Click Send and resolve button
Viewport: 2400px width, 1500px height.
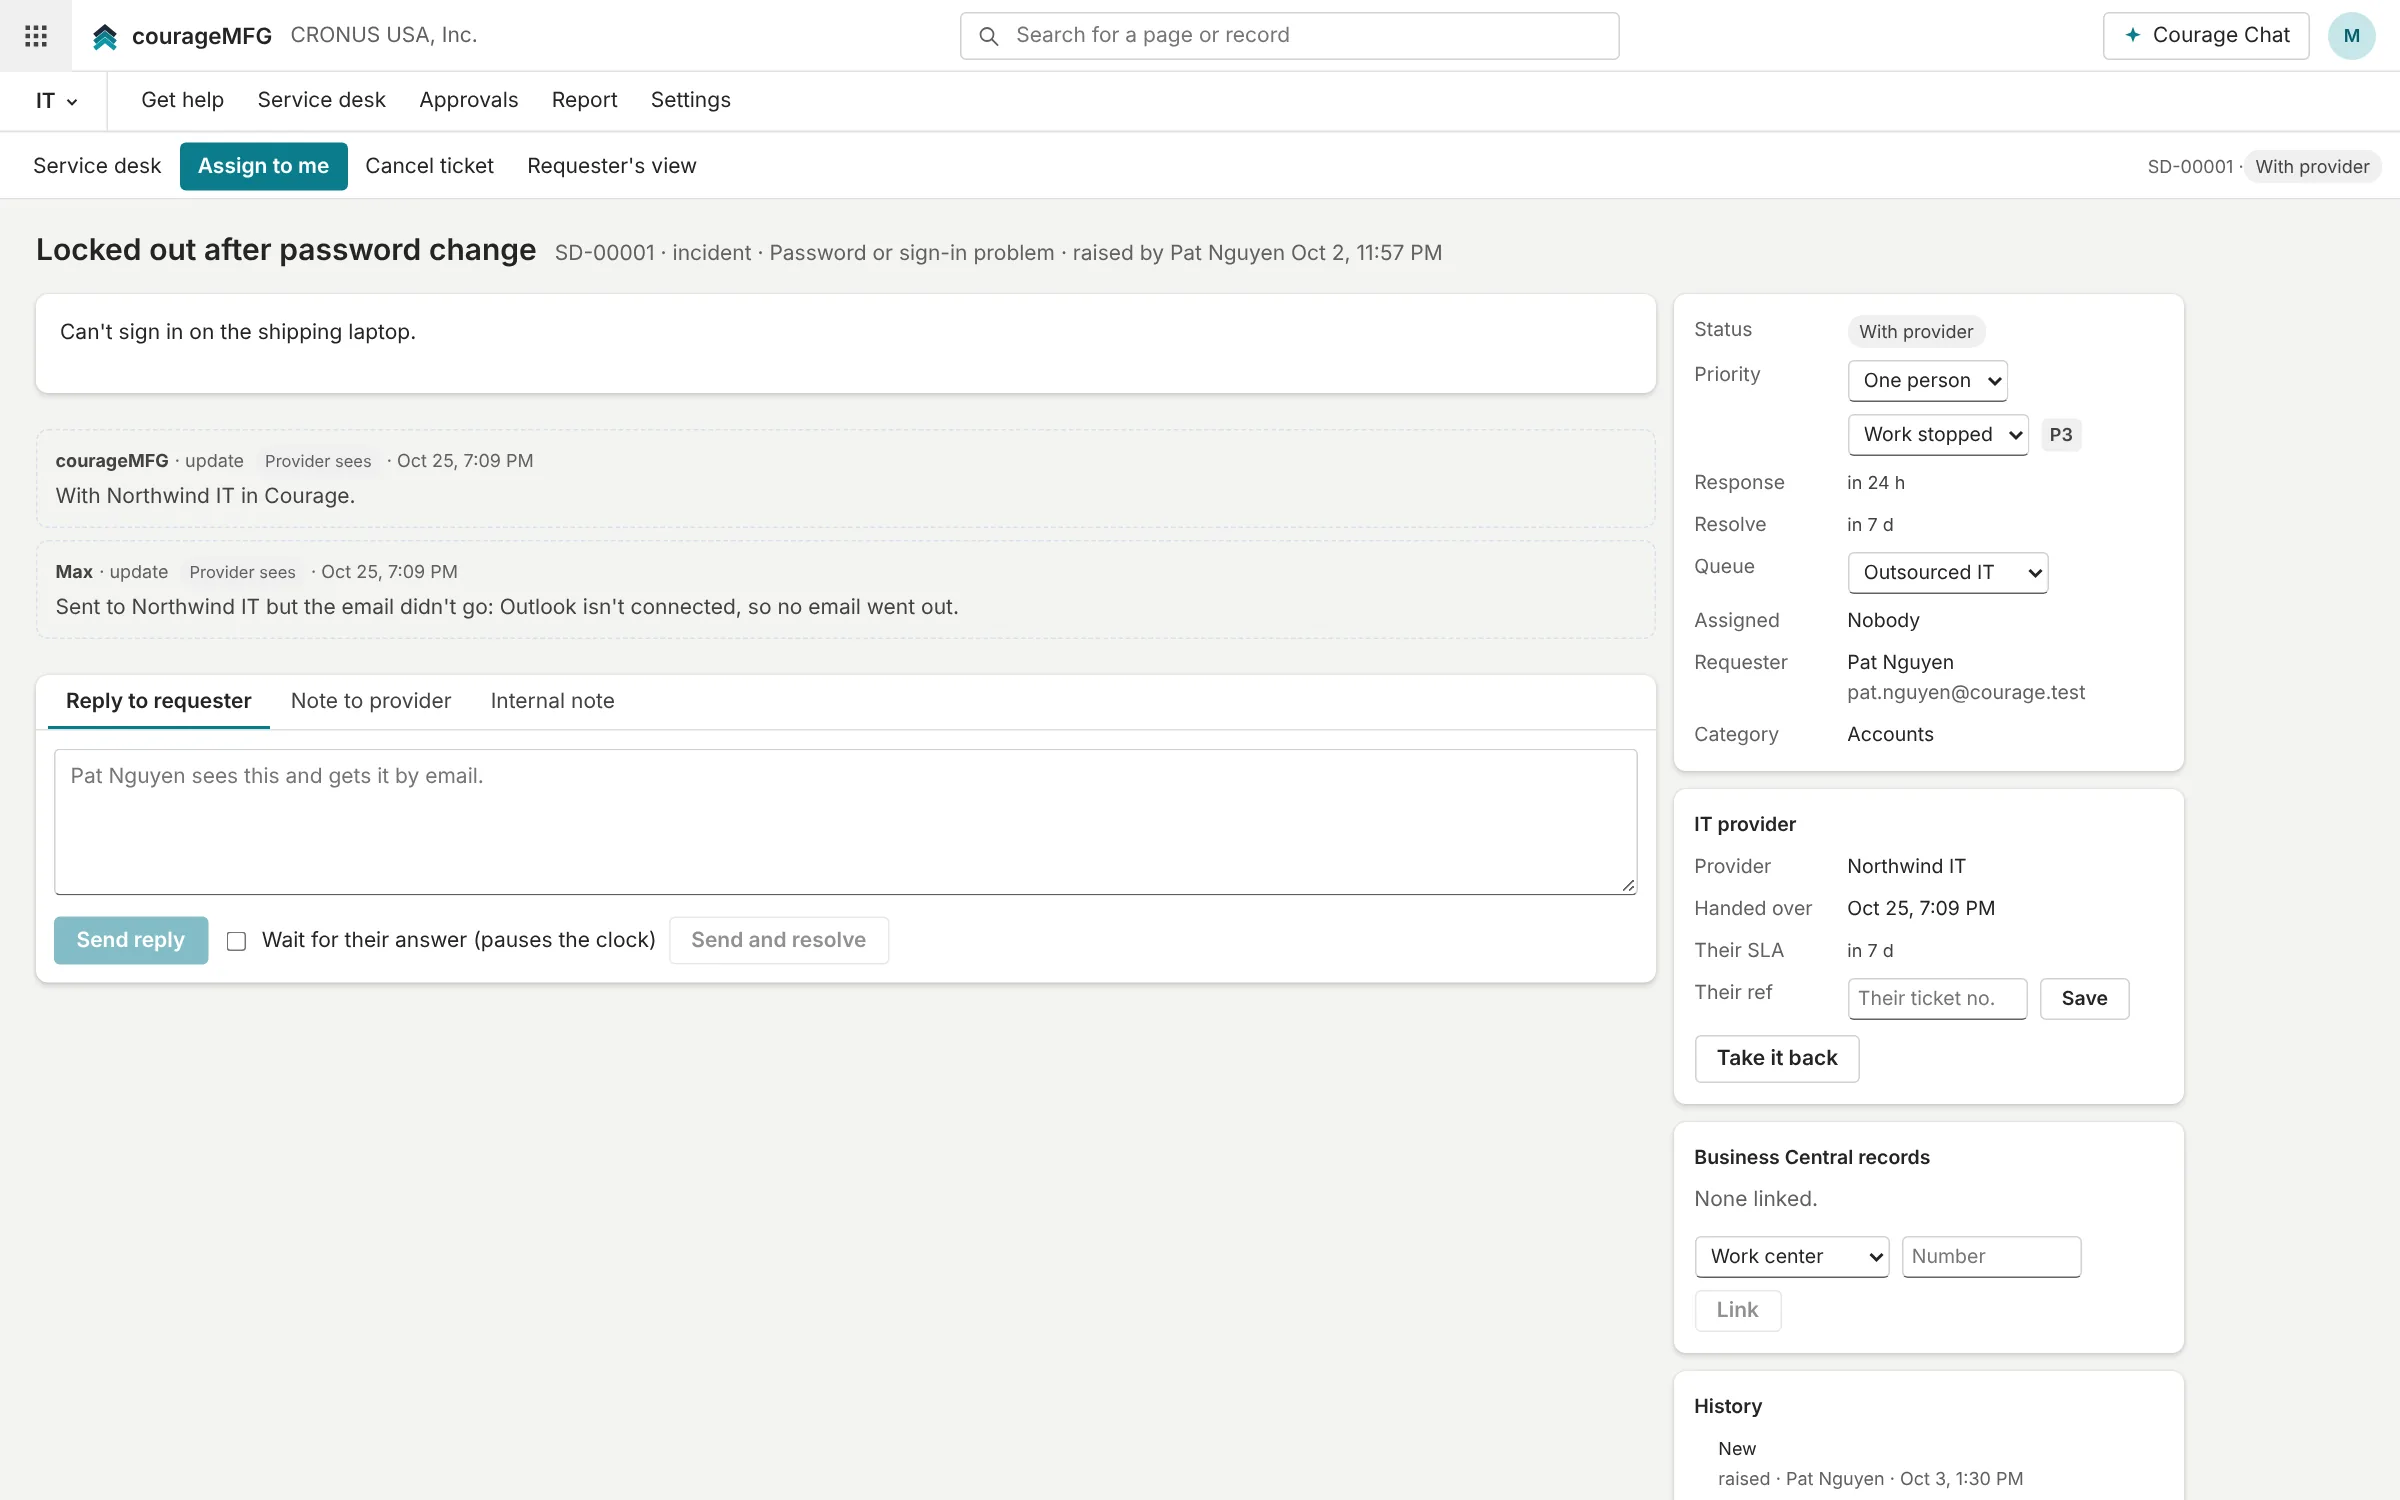pyautogui.click(x=778, y=940)
